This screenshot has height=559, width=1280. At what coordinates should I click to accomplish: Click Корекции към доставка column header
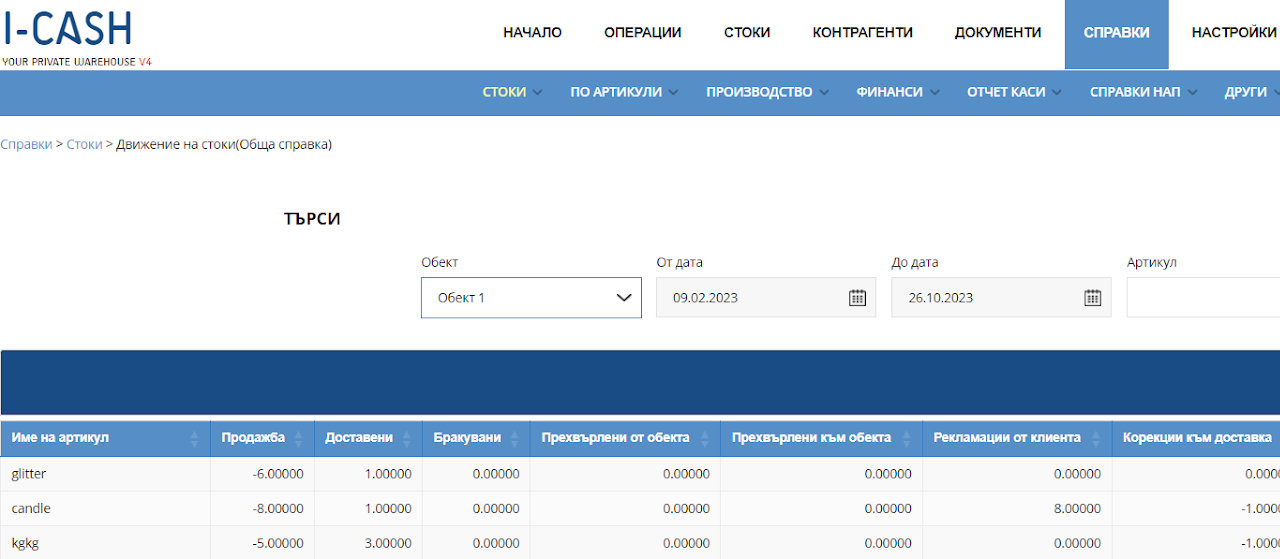(1196, 438)
